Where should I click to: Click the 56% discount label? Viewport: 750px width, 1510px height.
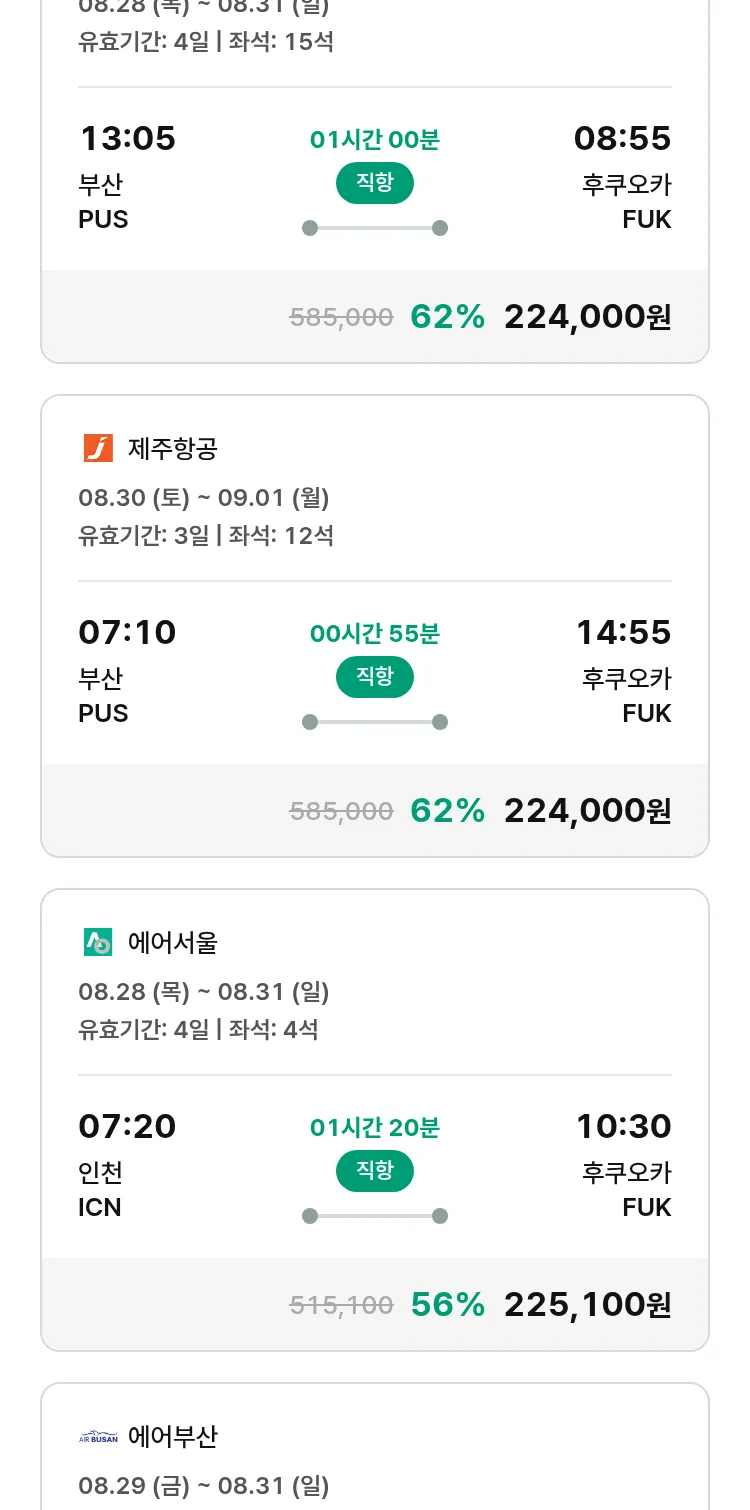(x=447, y=1305)
